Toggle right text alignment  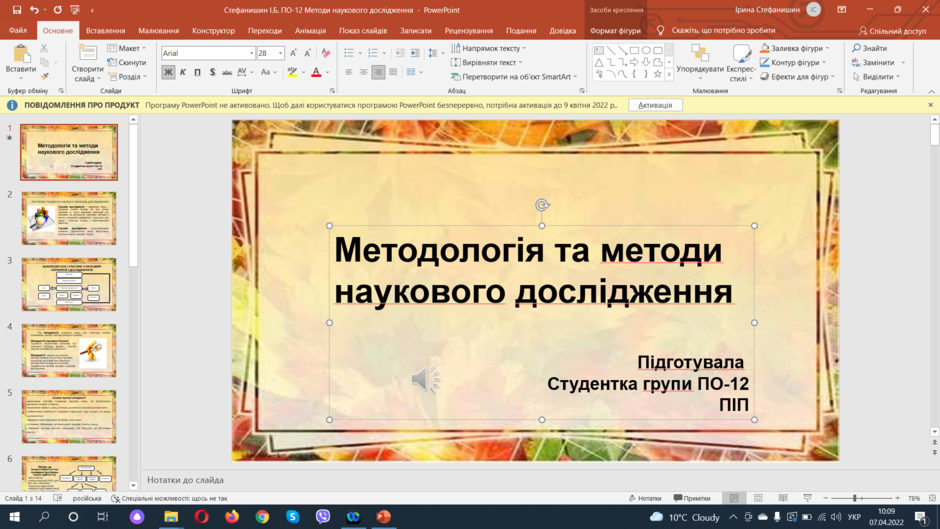click(378, 72)
